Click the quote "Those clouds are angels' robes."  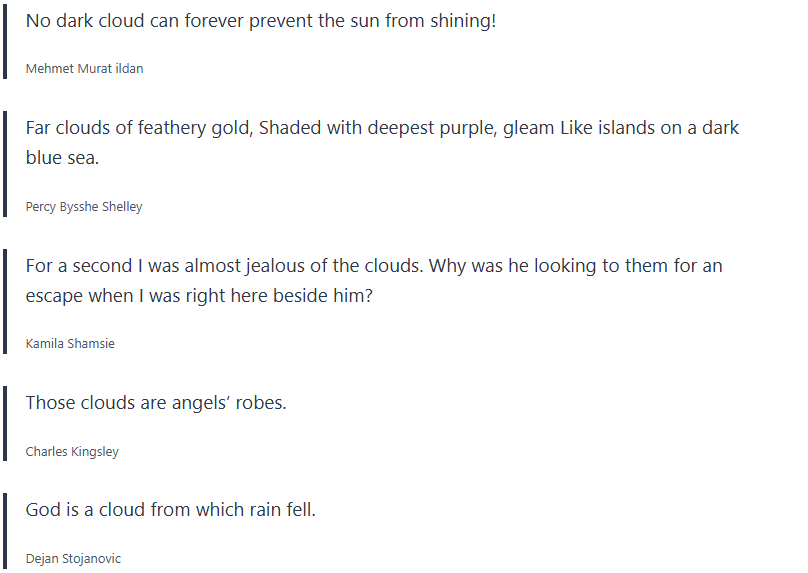tap(156, 403)
